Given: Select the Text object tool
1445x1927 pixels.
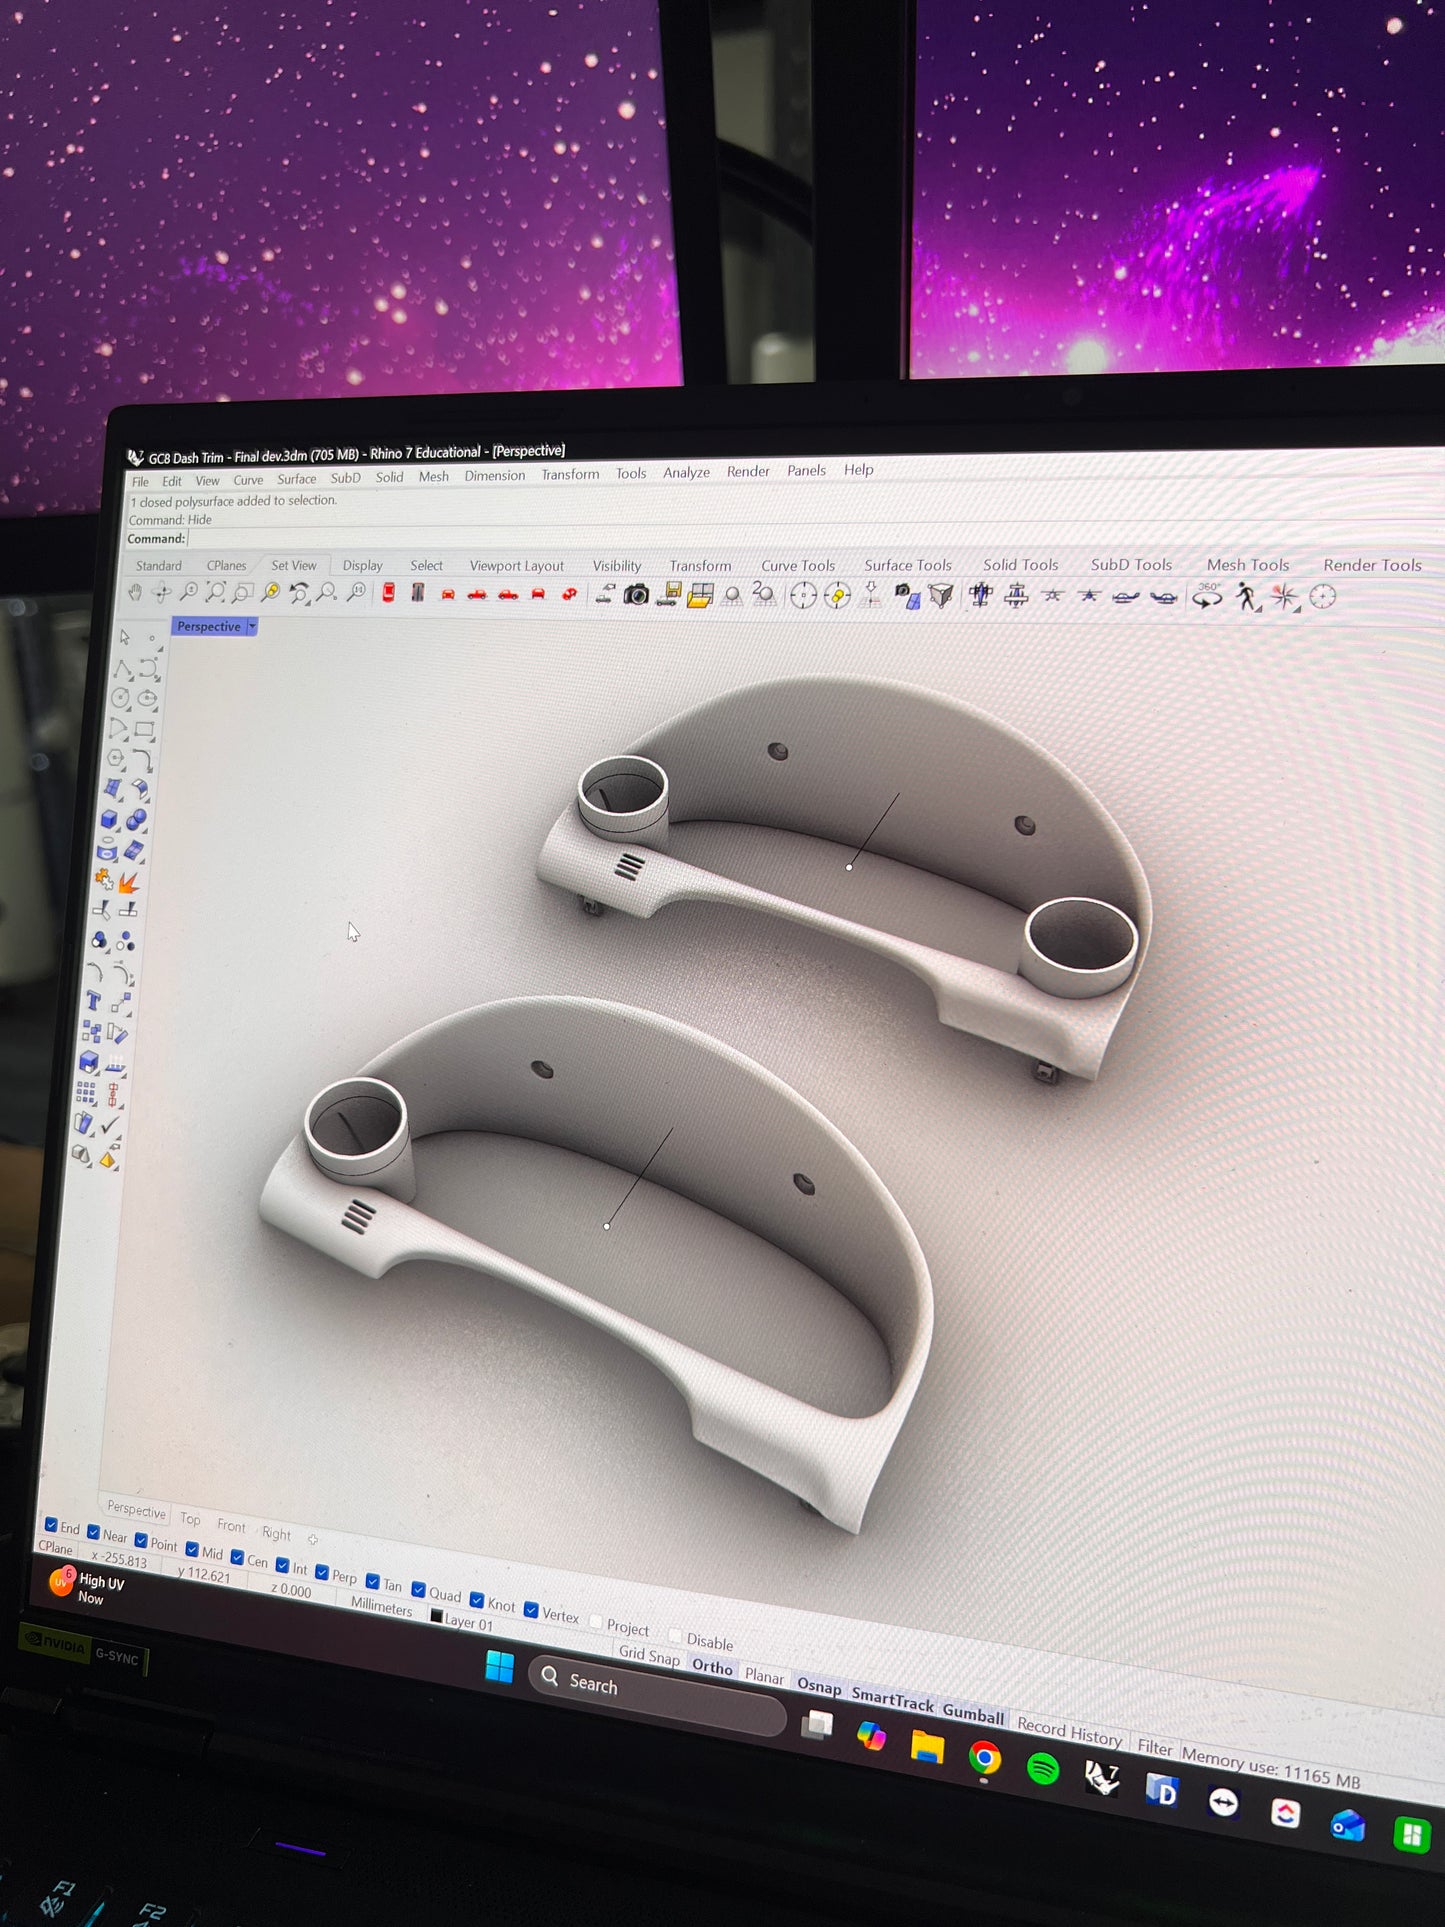Looking at the screenshot, I should pos(93,1001).
